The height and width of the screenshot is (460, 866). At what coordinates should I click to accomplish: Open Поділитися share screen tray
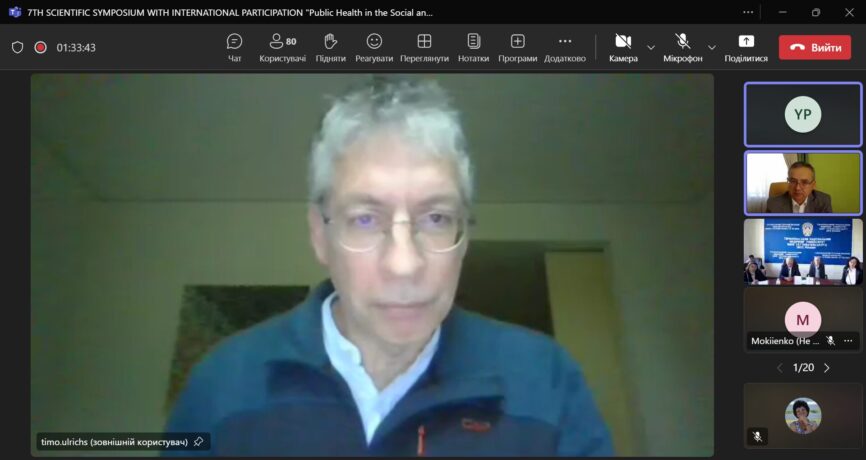click(746, 47)
